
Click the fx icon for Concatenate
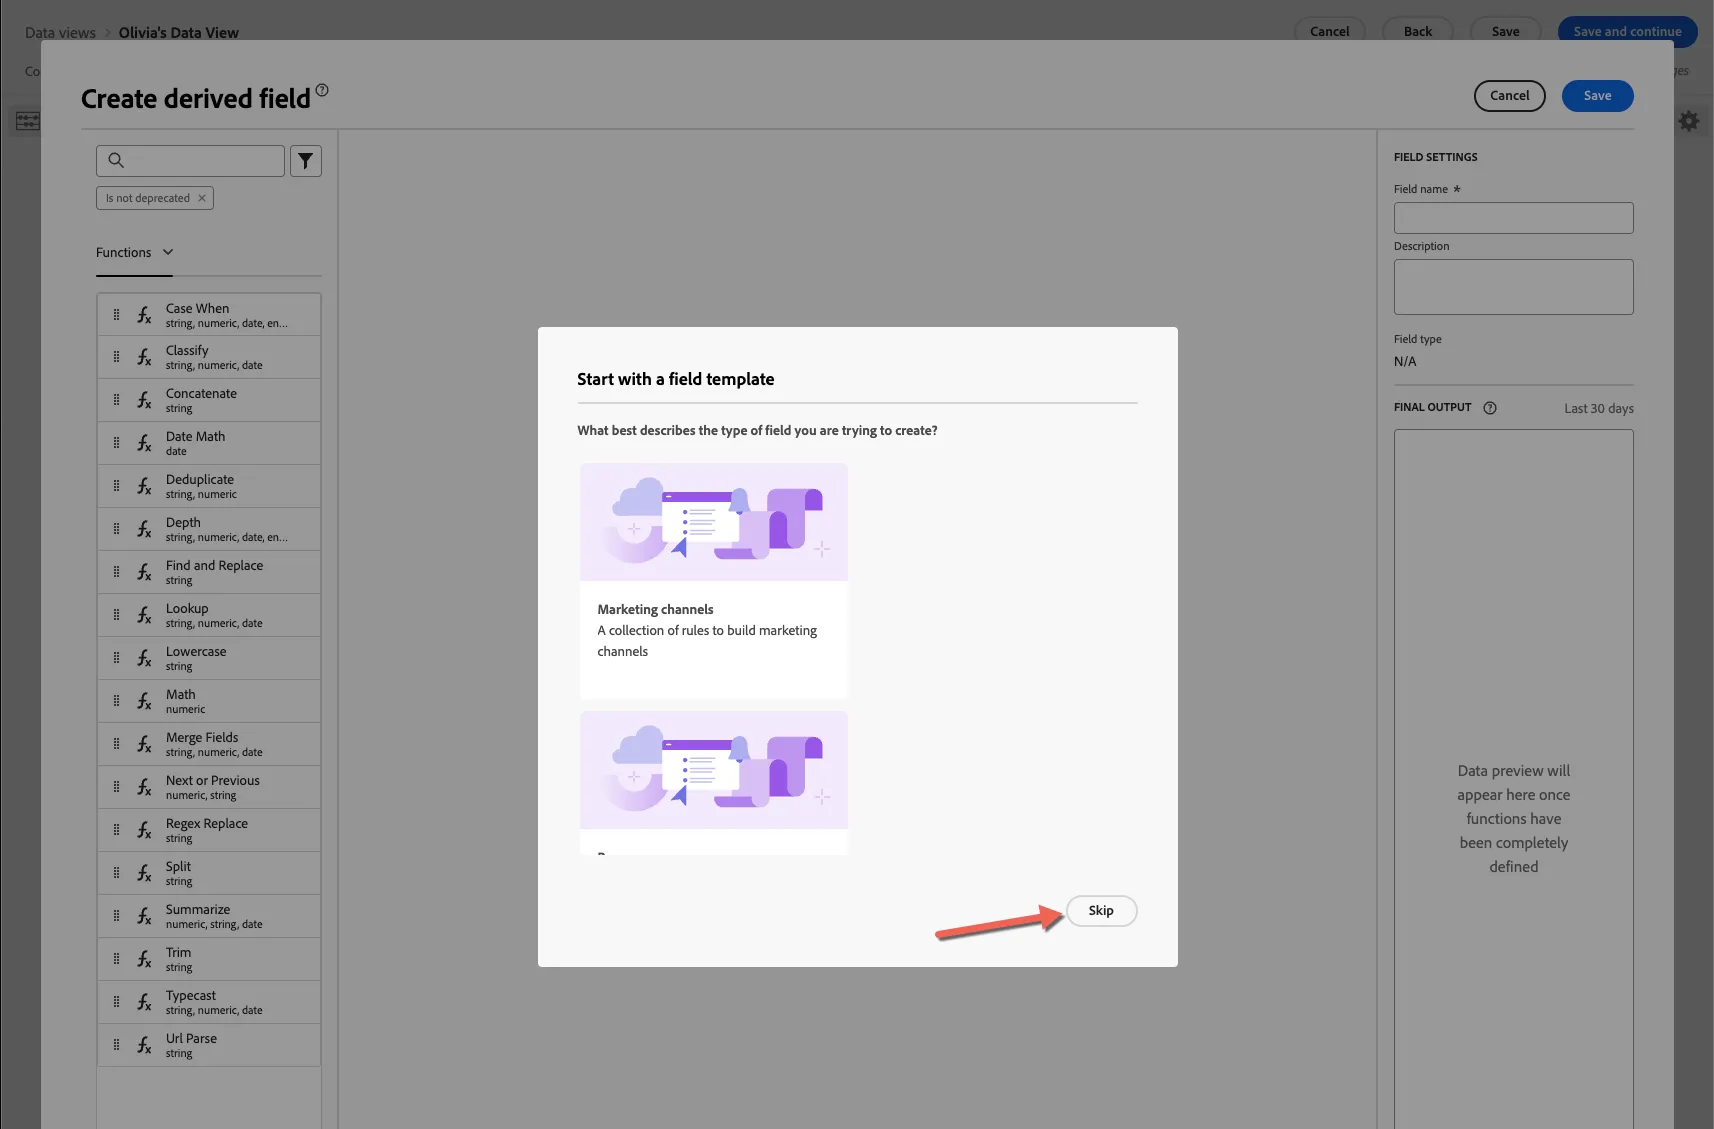(x=144, y=400)
